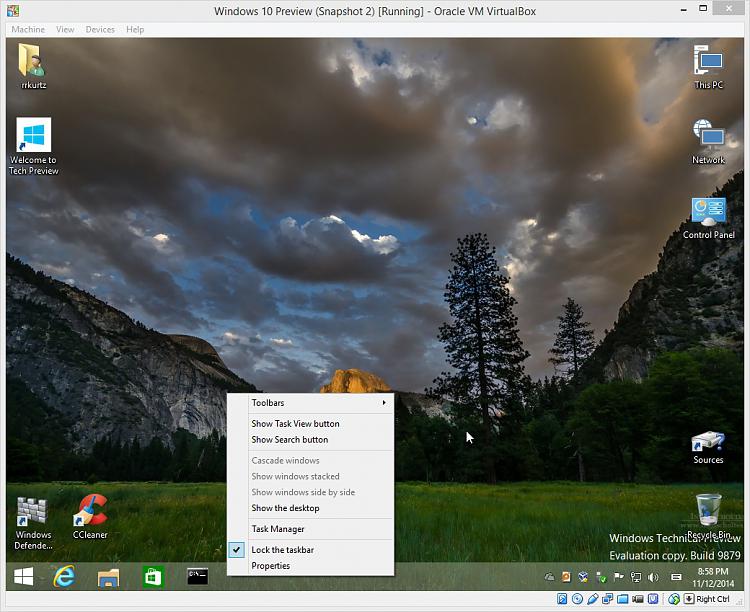Image resolution: width=750 pixels, height=612 pixels.
Task: Click the Right Ctrl host key label
Action: pos(713,599)
